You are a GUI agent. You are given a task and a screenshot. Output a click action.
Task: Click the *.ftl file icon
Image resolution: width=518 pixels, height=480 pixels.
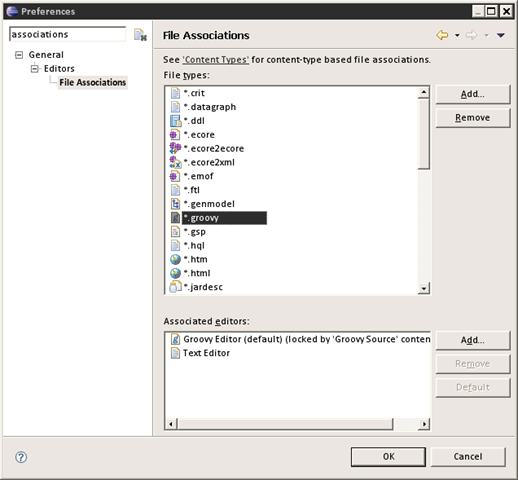(x=175, y=190)
